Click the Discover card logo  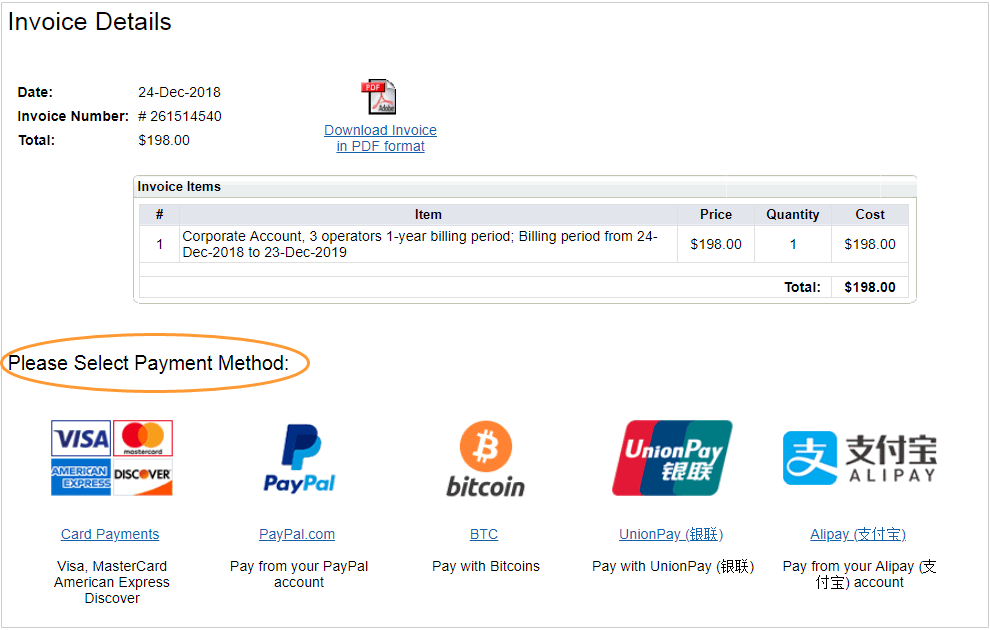143,477
